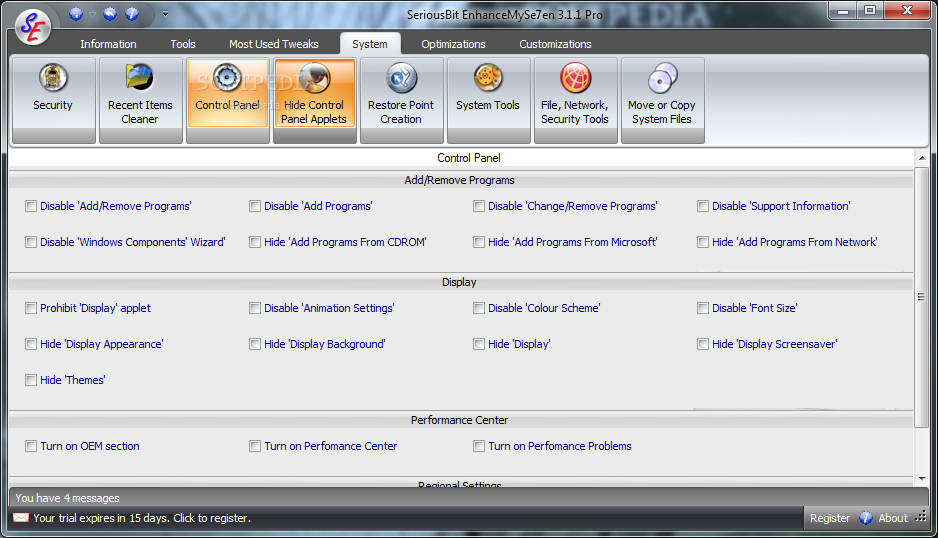938x538 pixels.
Task: Check Disable 'Support Information'
Action: 703,206
